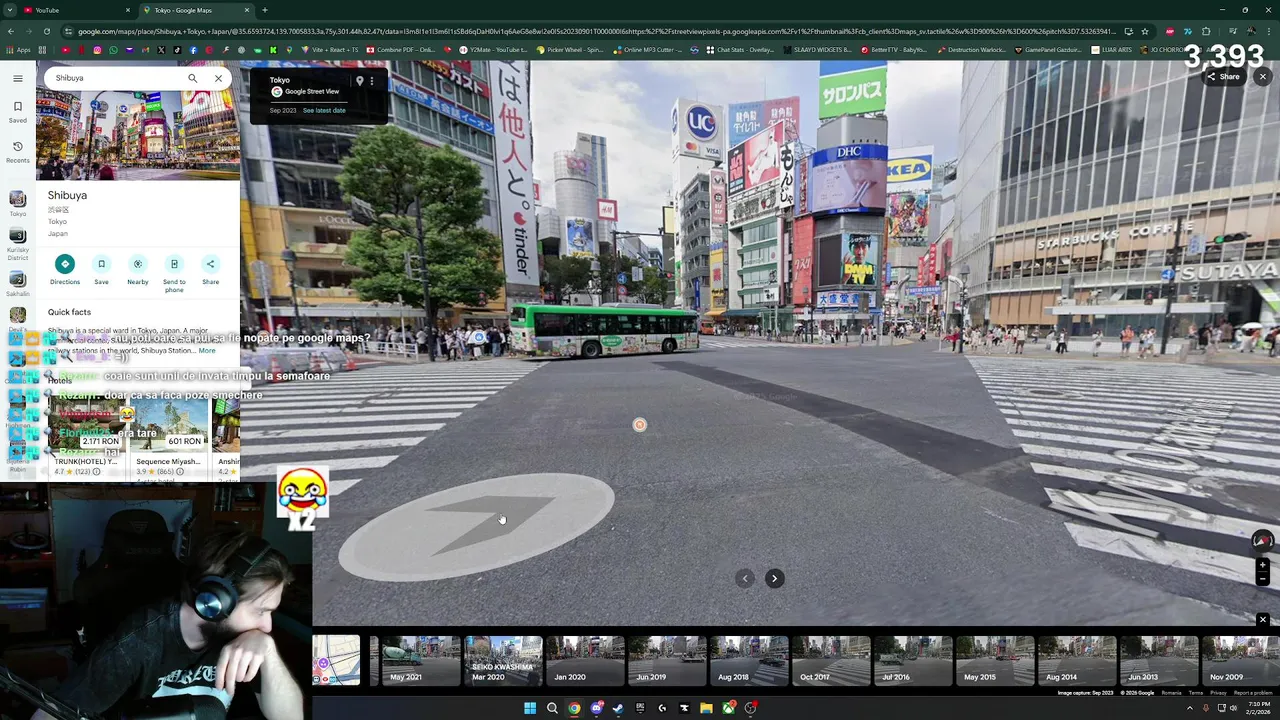1280x720 pixels.
Task: Click the Nearby icon for Shibuya
Action: point(138,264)
